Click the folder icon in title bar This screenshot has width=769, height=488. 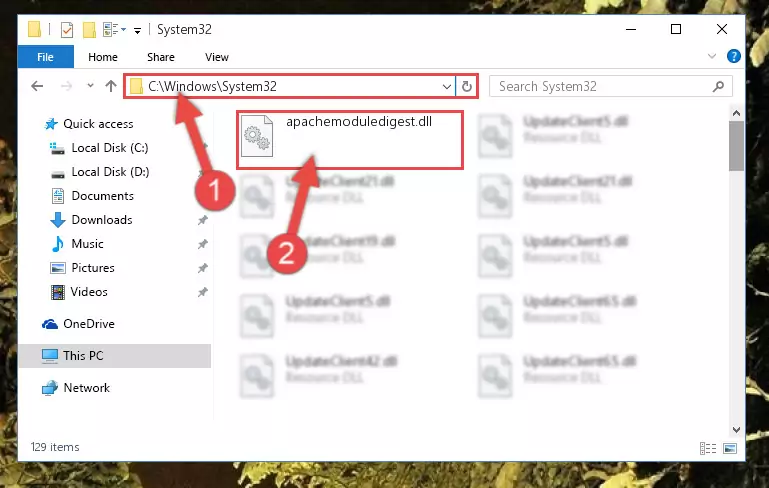34,29
